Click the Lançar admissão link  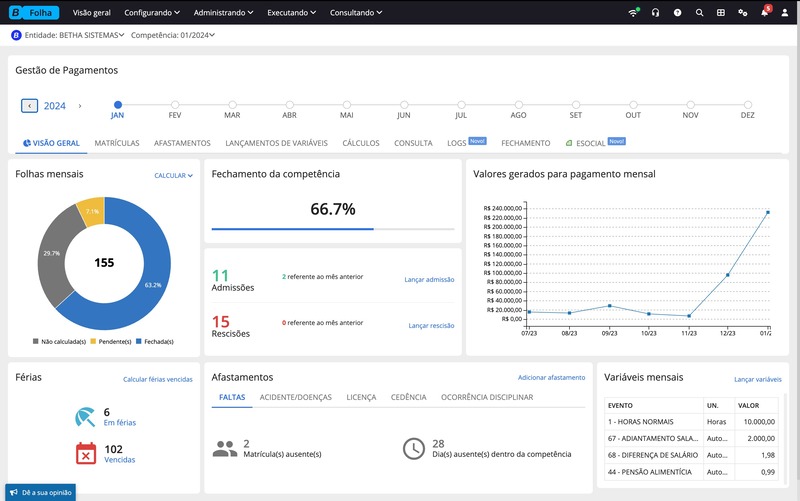[x=429, y=280]
